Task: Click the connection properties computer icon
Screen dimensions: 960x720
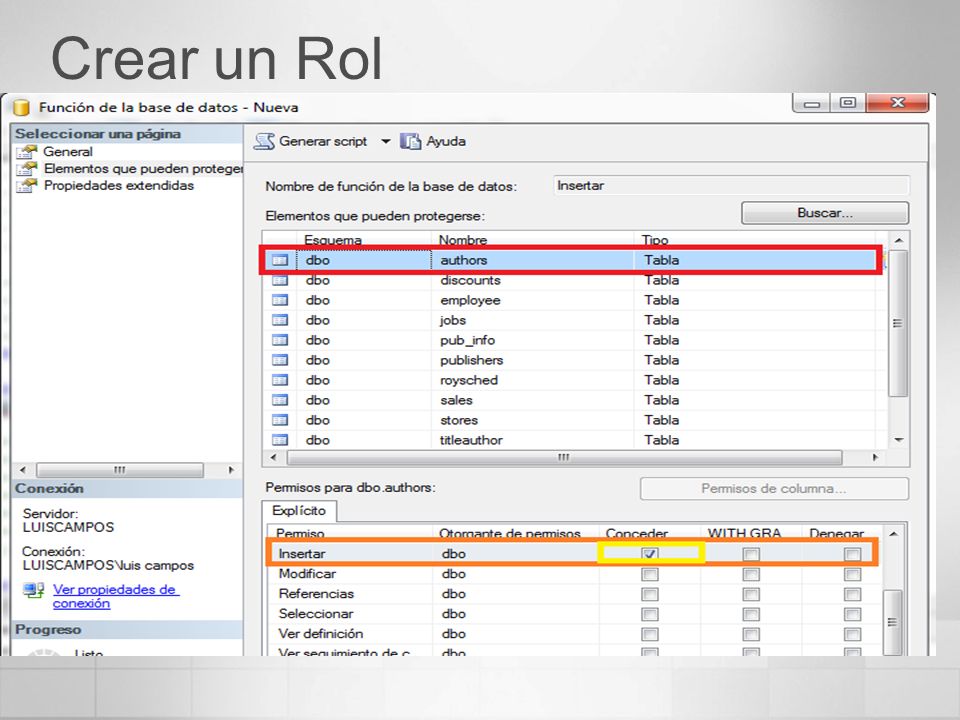Action: [x=33, y=591]
